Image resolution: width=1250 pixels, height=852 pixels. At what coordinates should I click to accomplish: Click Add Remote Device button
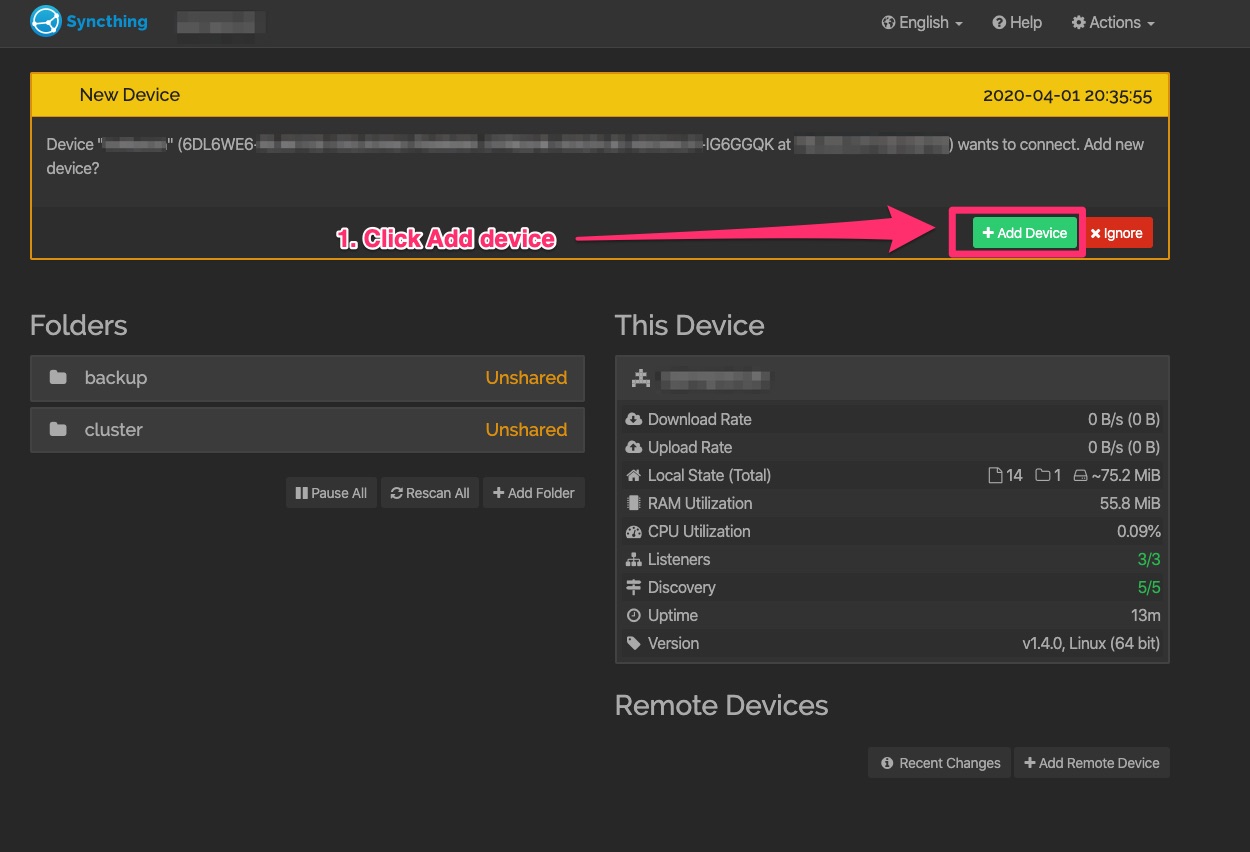1091,763
